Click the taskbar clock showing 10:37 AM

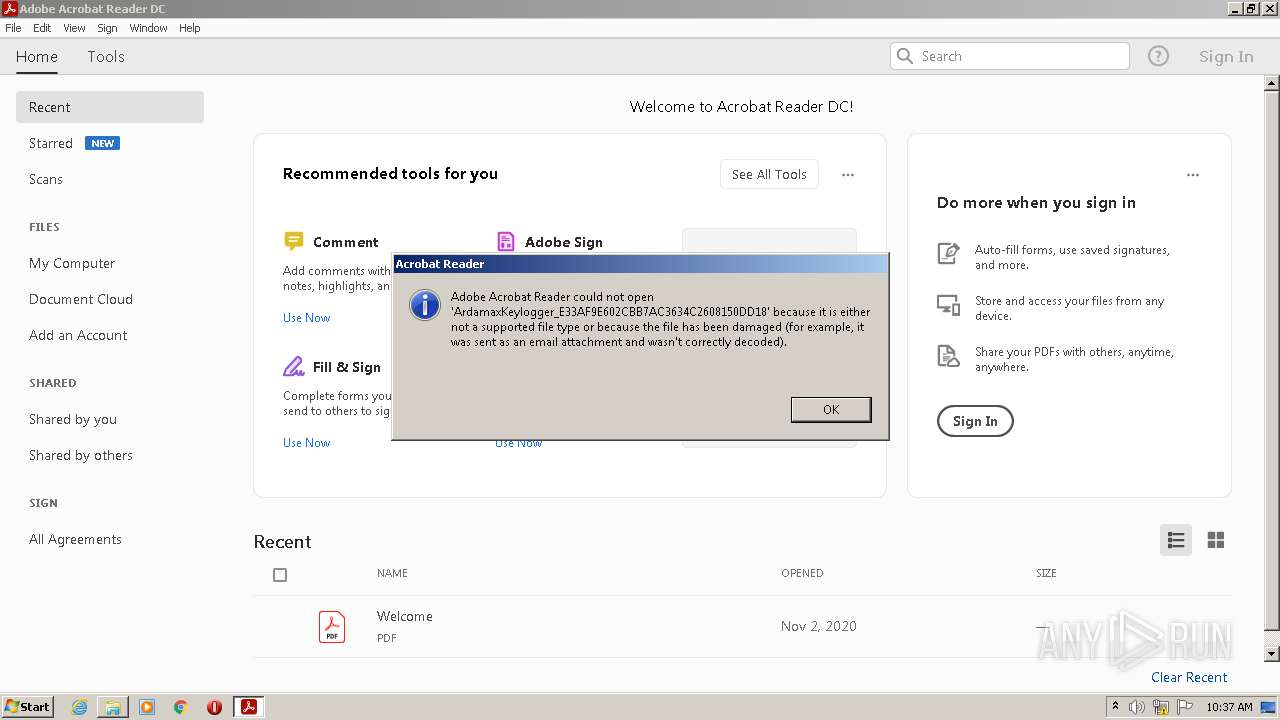(x=1229, y=707)
